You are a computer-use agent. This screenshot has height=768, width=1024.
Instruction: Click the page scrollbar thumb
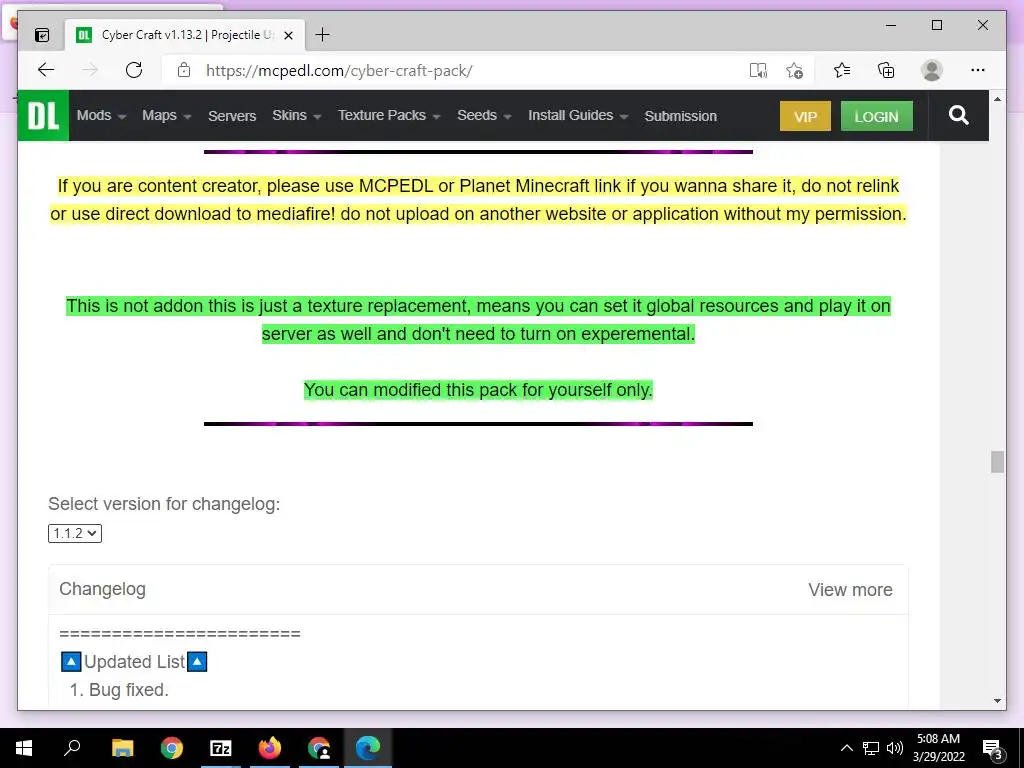tap(997, 462)
